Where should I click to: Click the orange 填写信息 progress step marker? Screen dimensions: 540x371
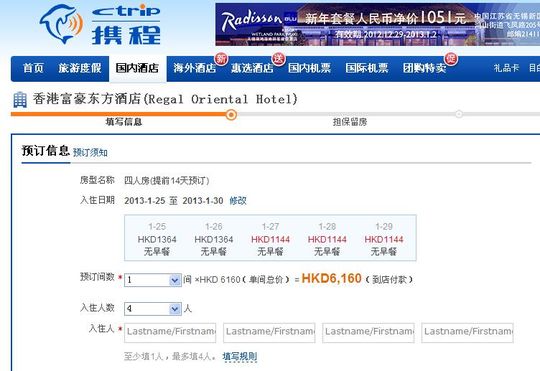231,114
